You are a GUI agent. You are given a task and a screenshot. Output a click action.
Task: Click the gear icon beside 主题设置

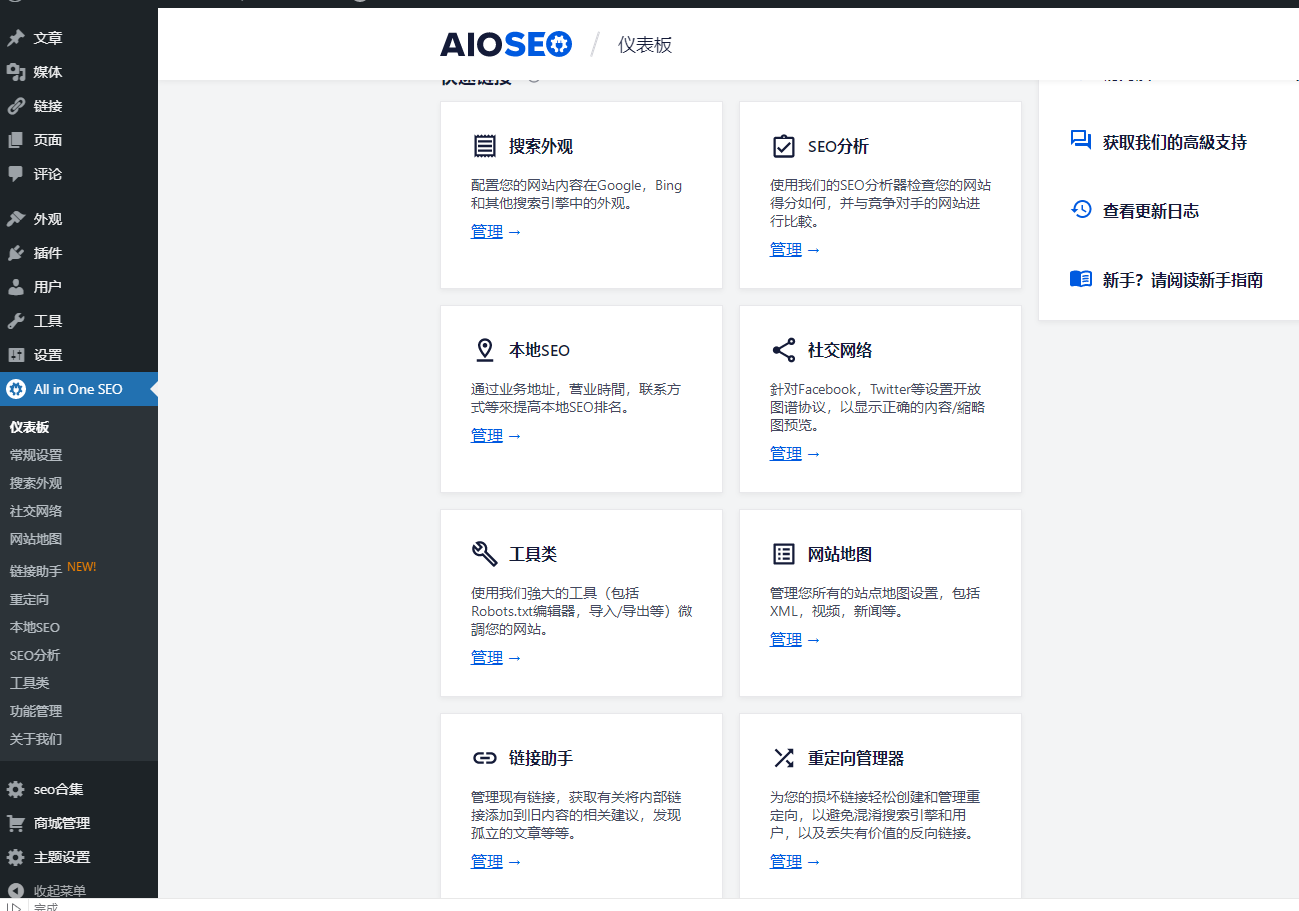[x=16, y=857]
